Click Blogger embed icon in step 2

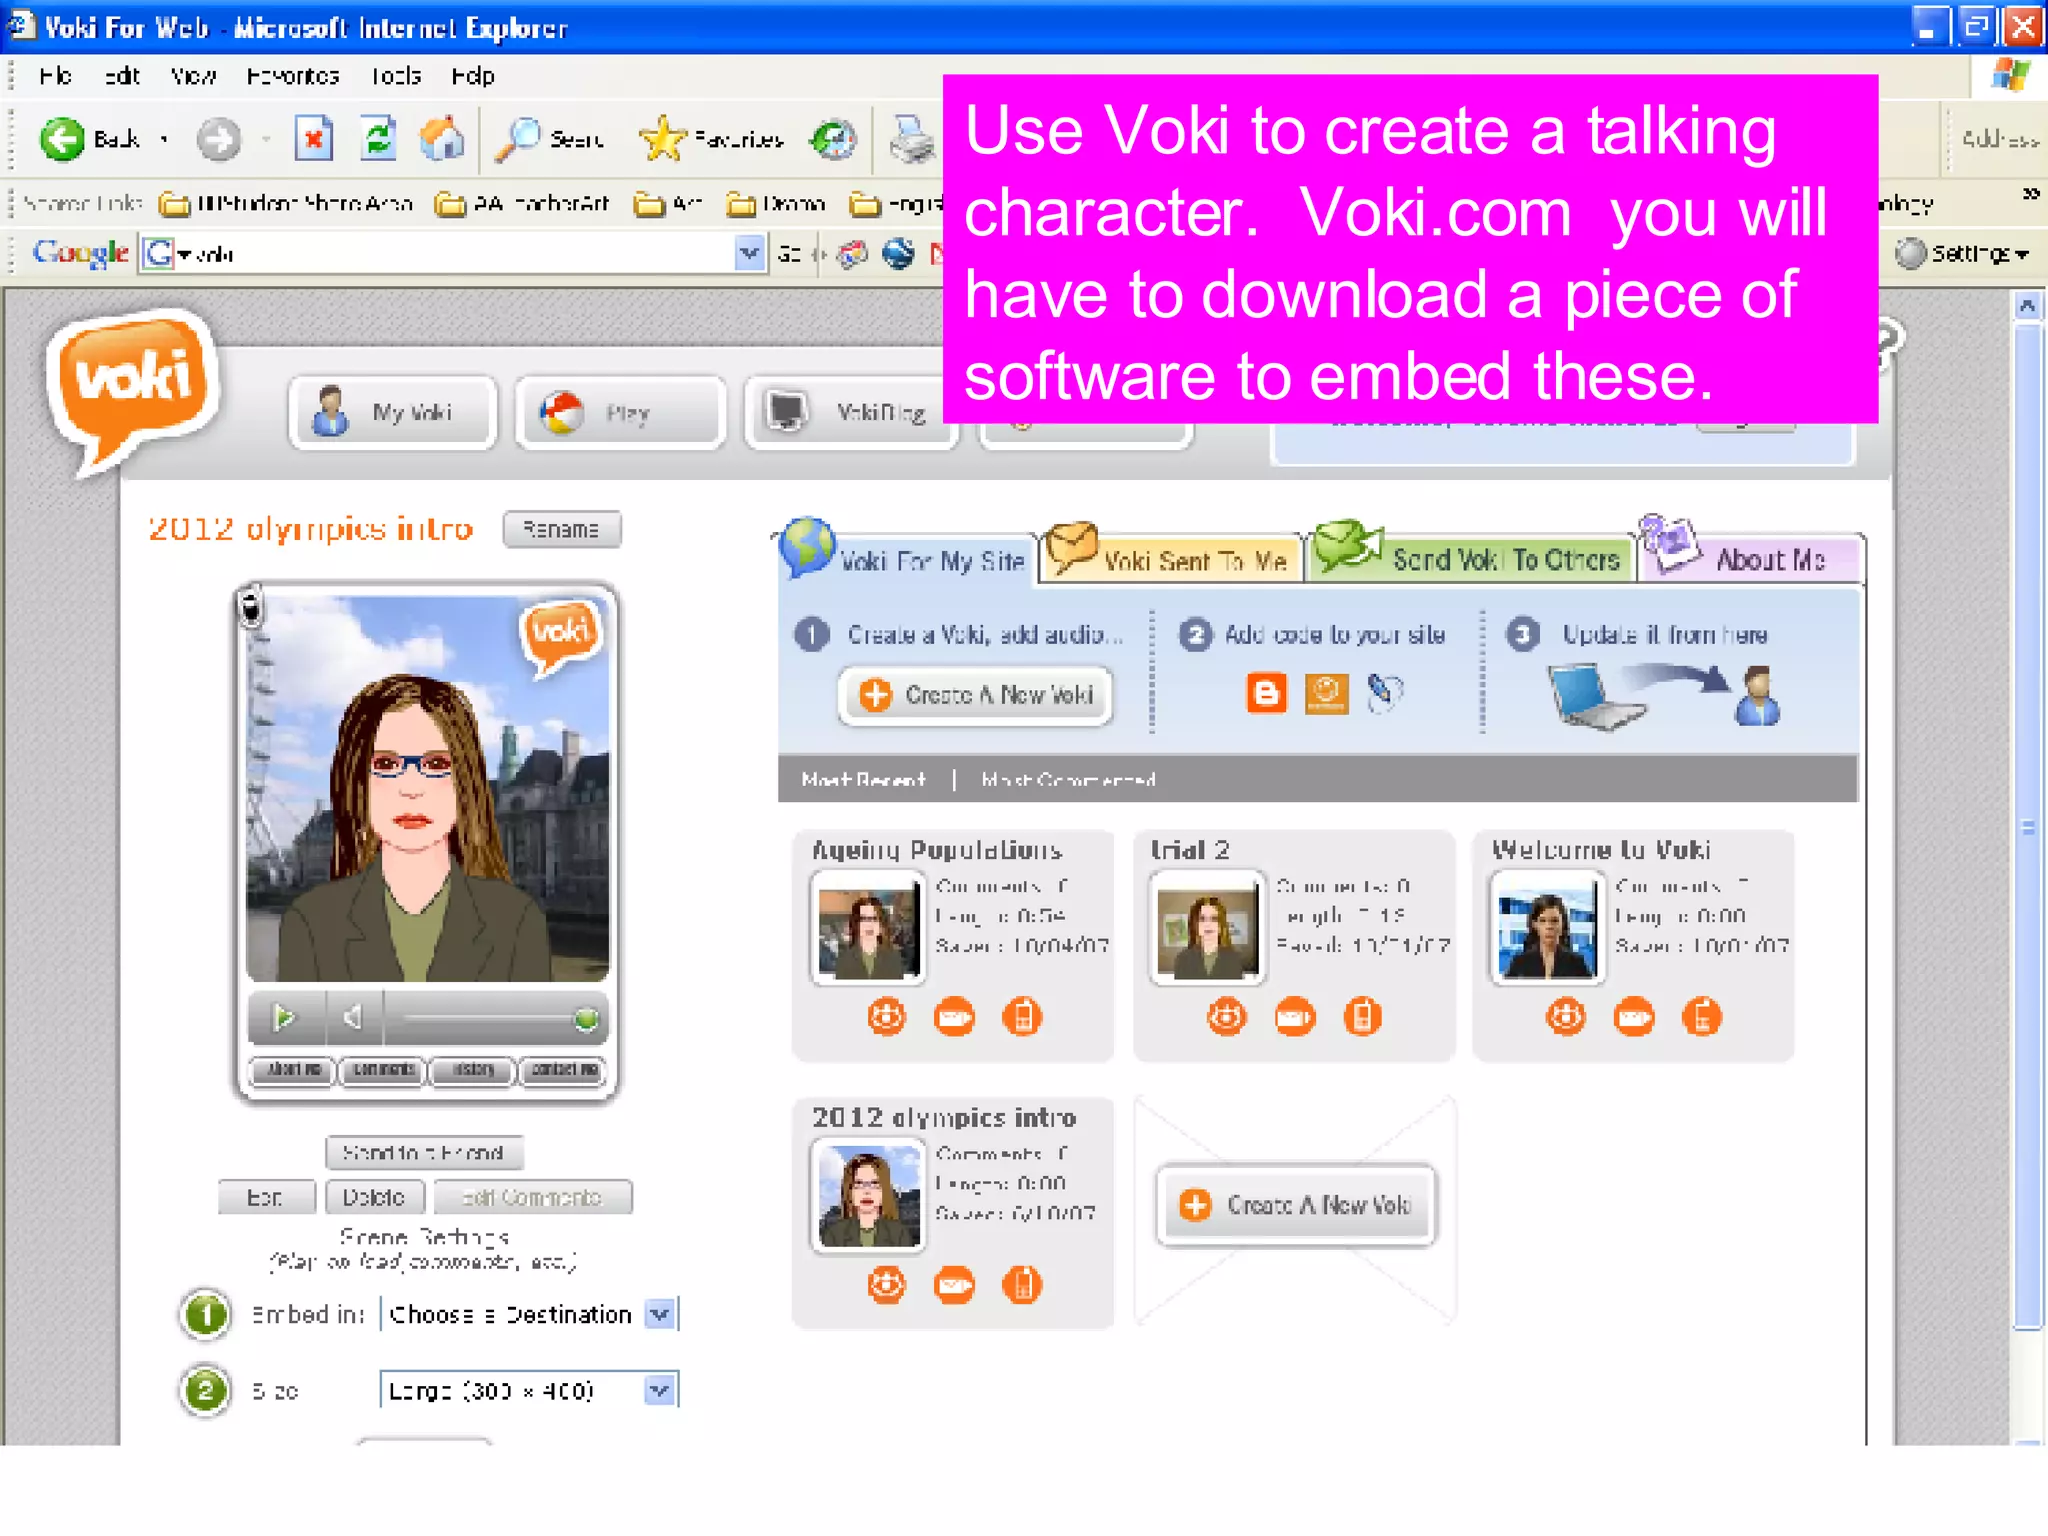click(x=1266, y=693)
